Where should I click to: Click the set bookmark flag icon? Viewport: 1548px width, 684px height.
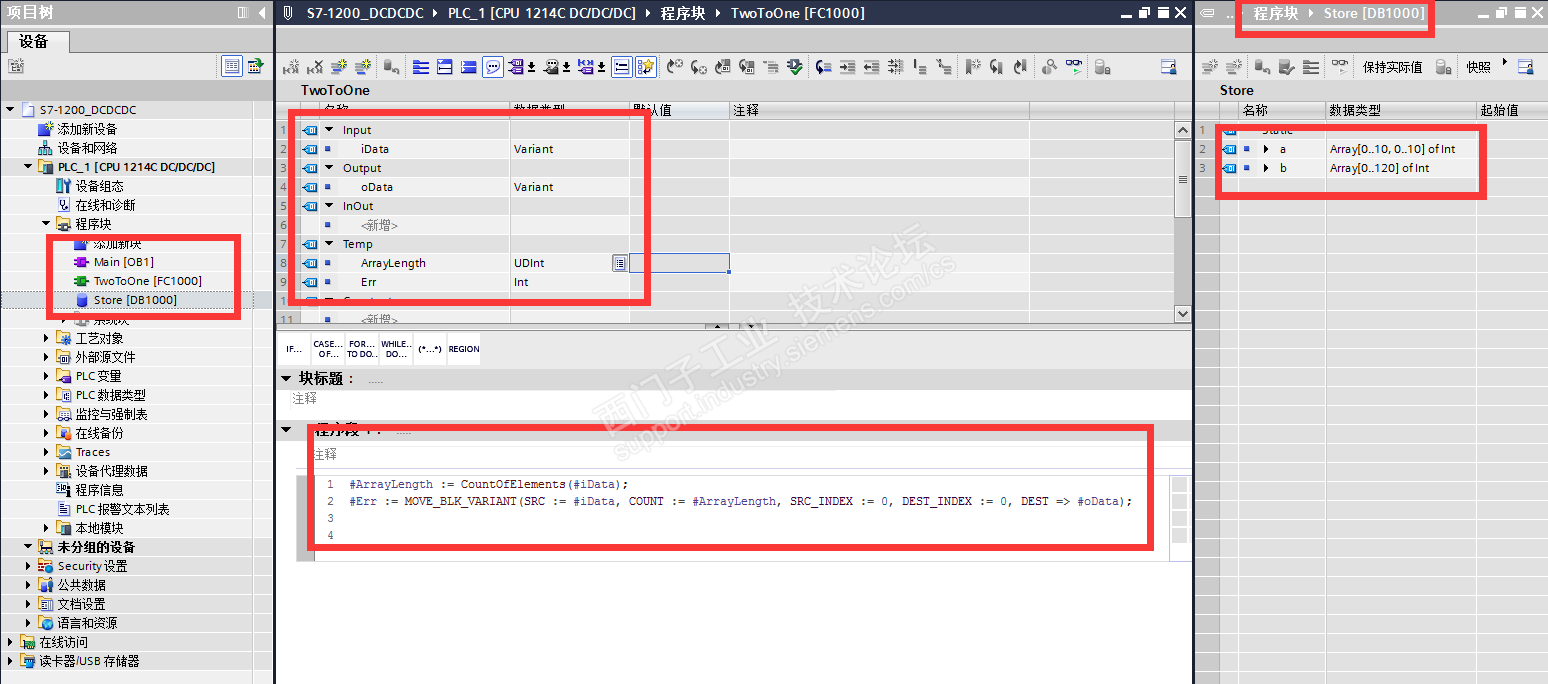tap(972, 67)
